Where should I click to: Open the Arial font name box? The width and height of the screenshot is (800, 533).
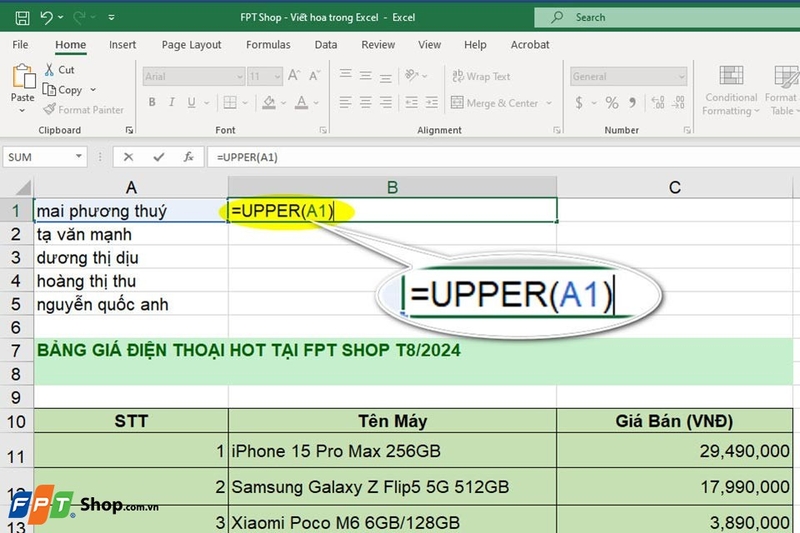[x=193, y=77]
